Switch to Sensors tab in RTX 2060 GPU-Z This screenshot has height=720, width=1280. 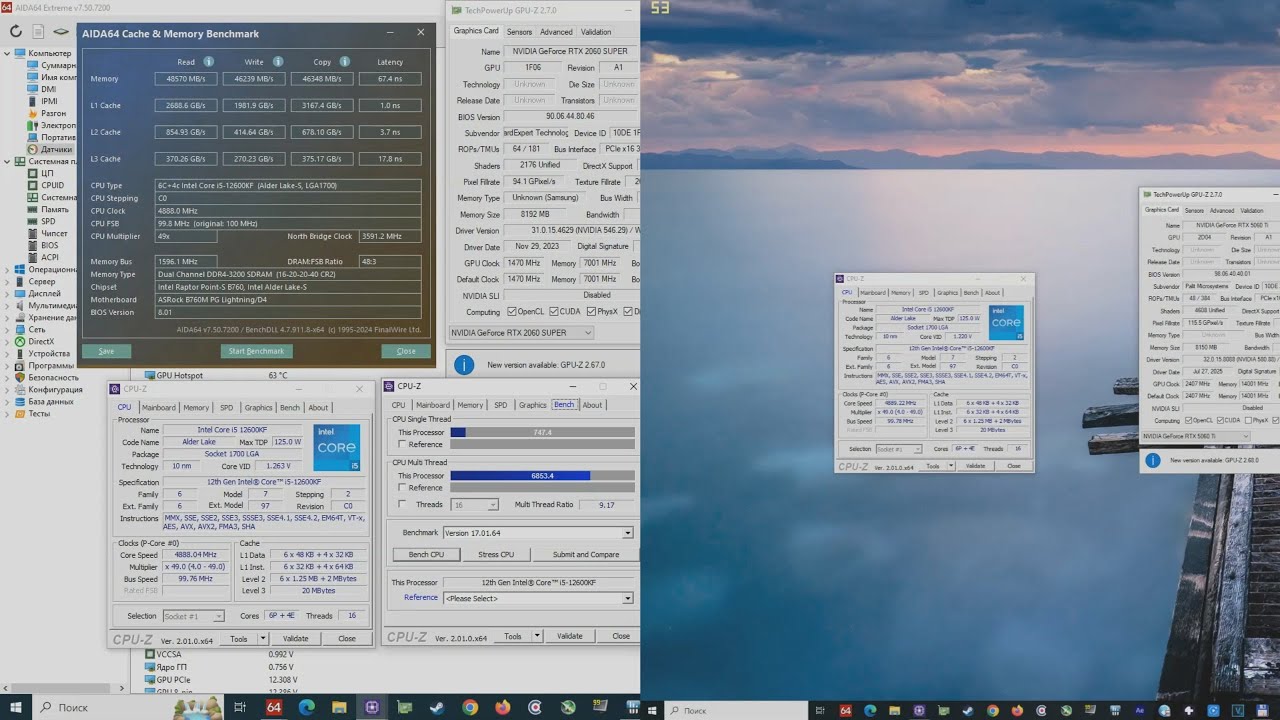(x=519, y=32)
